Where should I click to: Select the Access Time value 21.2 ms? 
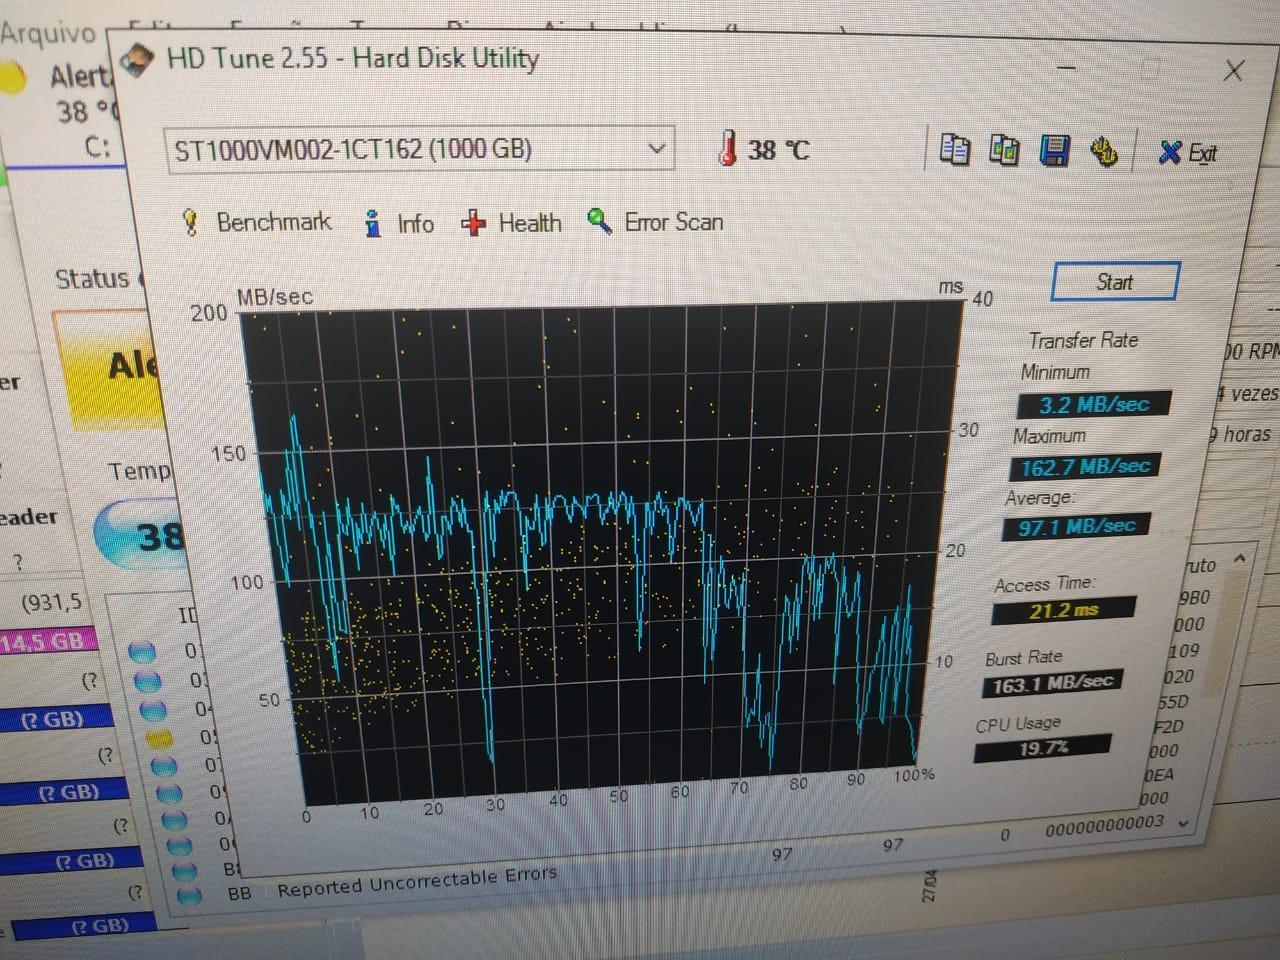tap(1064, 610)
